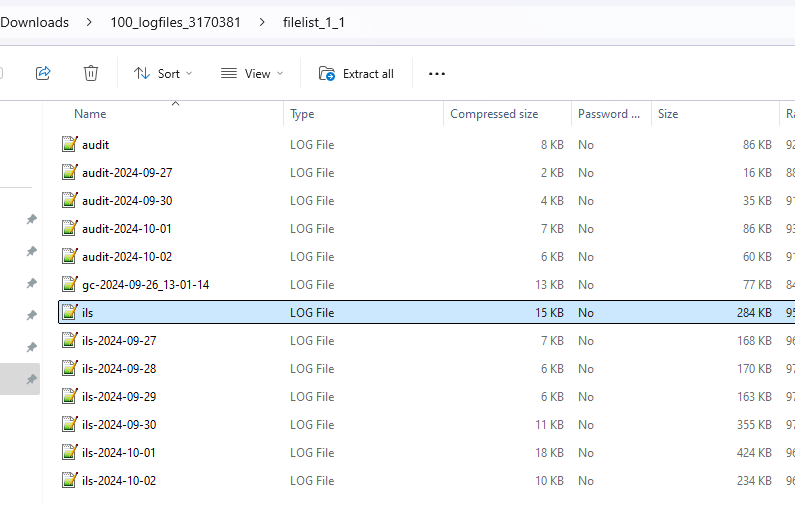Click the Share icon in toolbar
795x506 pixels.
[x=43, y=73]
